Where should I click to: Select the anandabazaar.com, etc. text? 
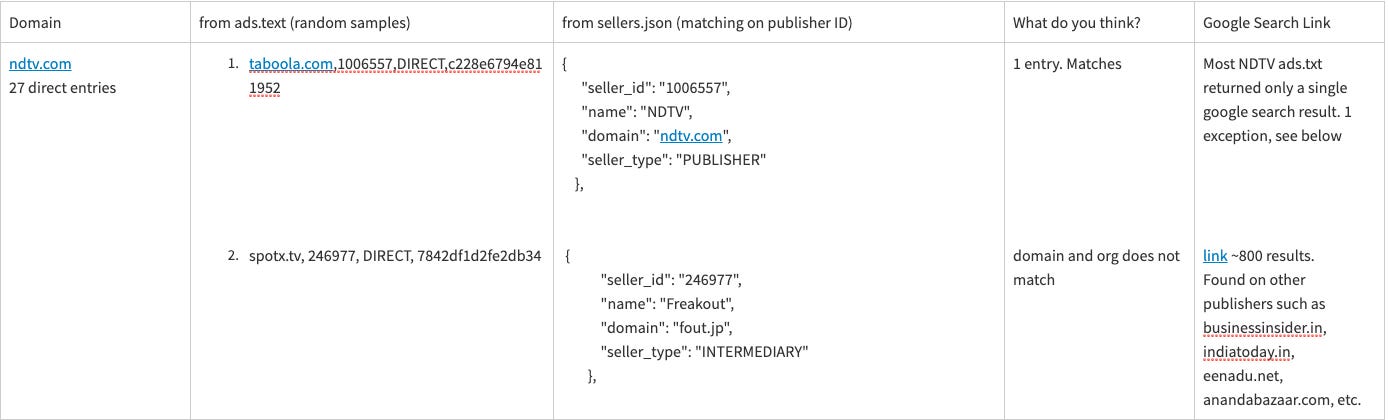click(1282, 400)
